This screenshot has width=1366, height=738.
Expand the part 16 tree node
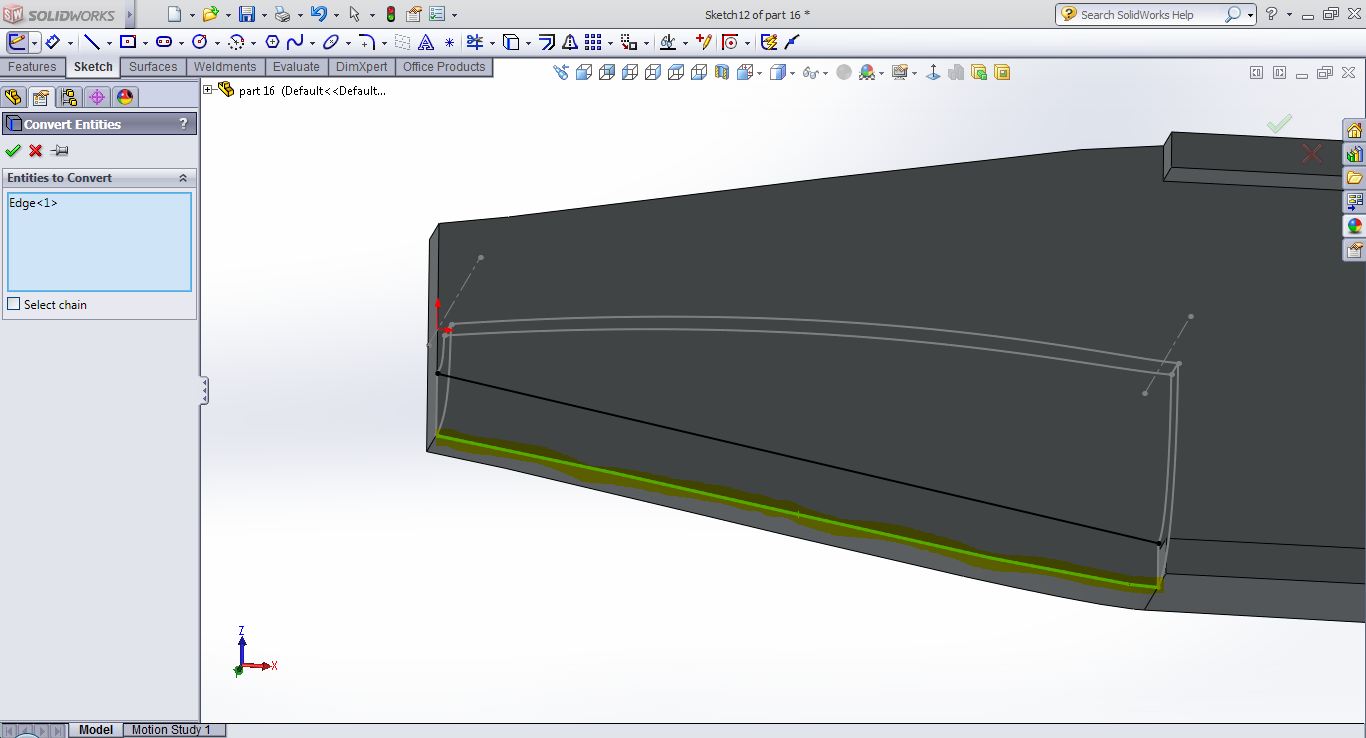(208, 90)
